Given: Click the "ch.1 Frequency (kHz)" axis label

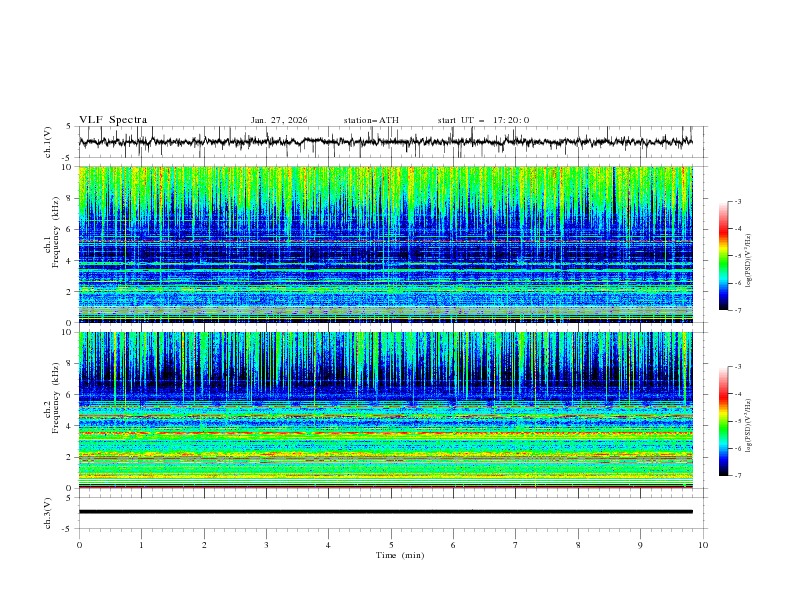Looking at the screenshot, I should 52,244.
